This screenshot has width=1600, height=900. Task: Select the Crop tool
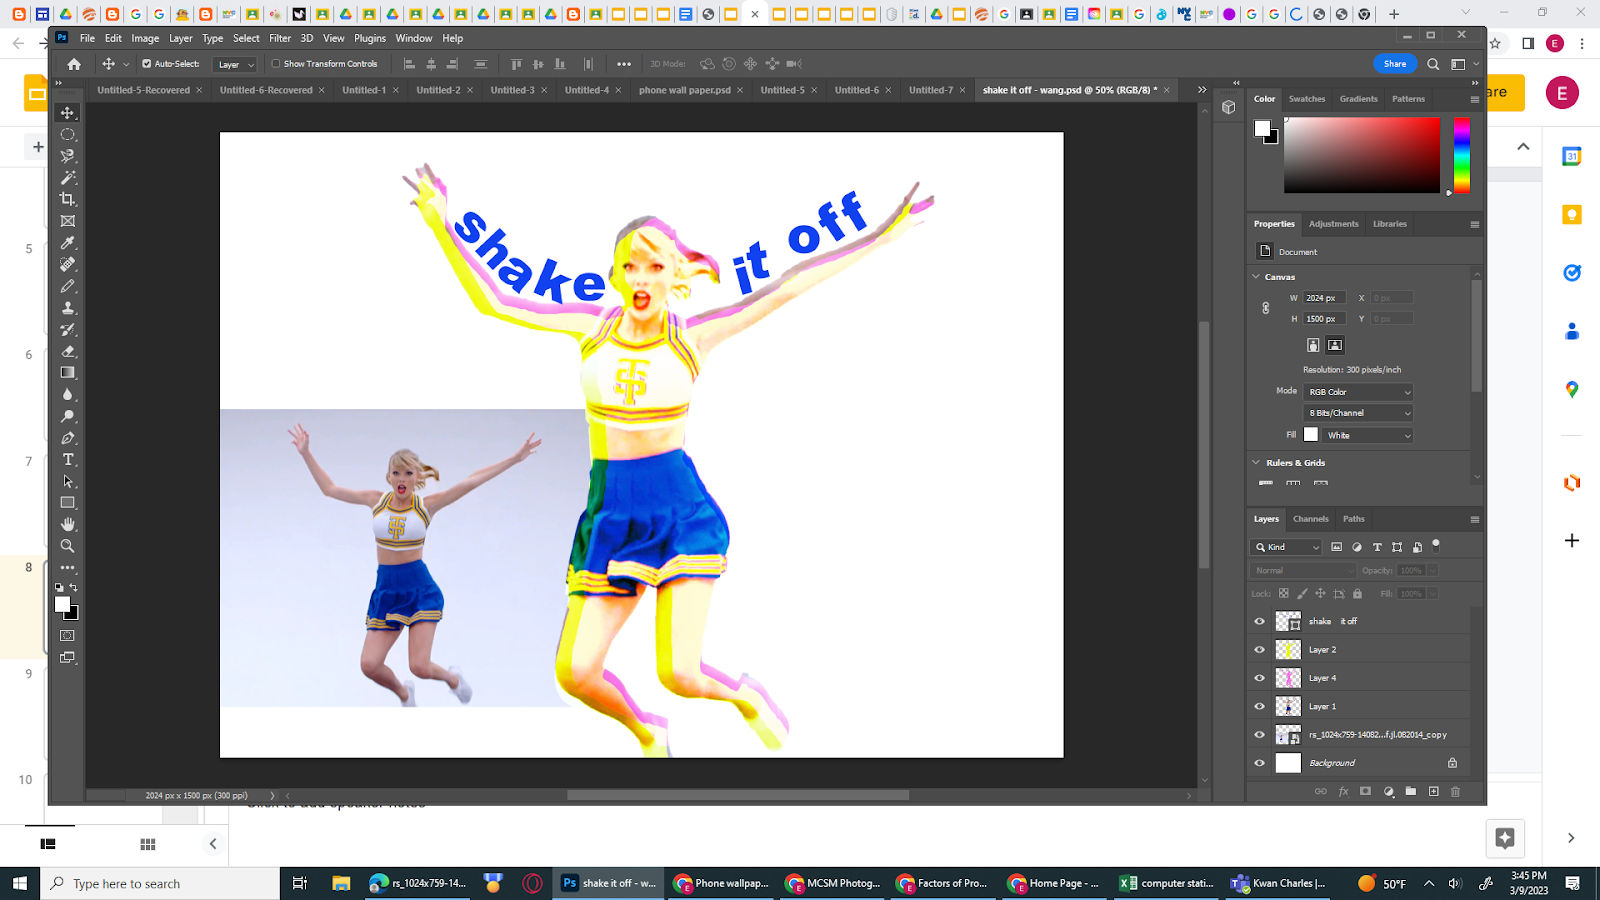68,199
